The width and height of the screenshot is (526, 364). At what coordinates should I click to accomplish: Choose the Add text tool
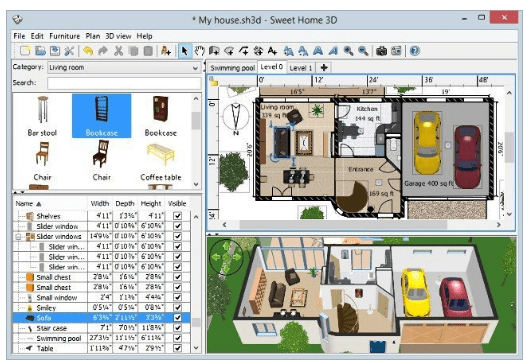pos(272,51)
